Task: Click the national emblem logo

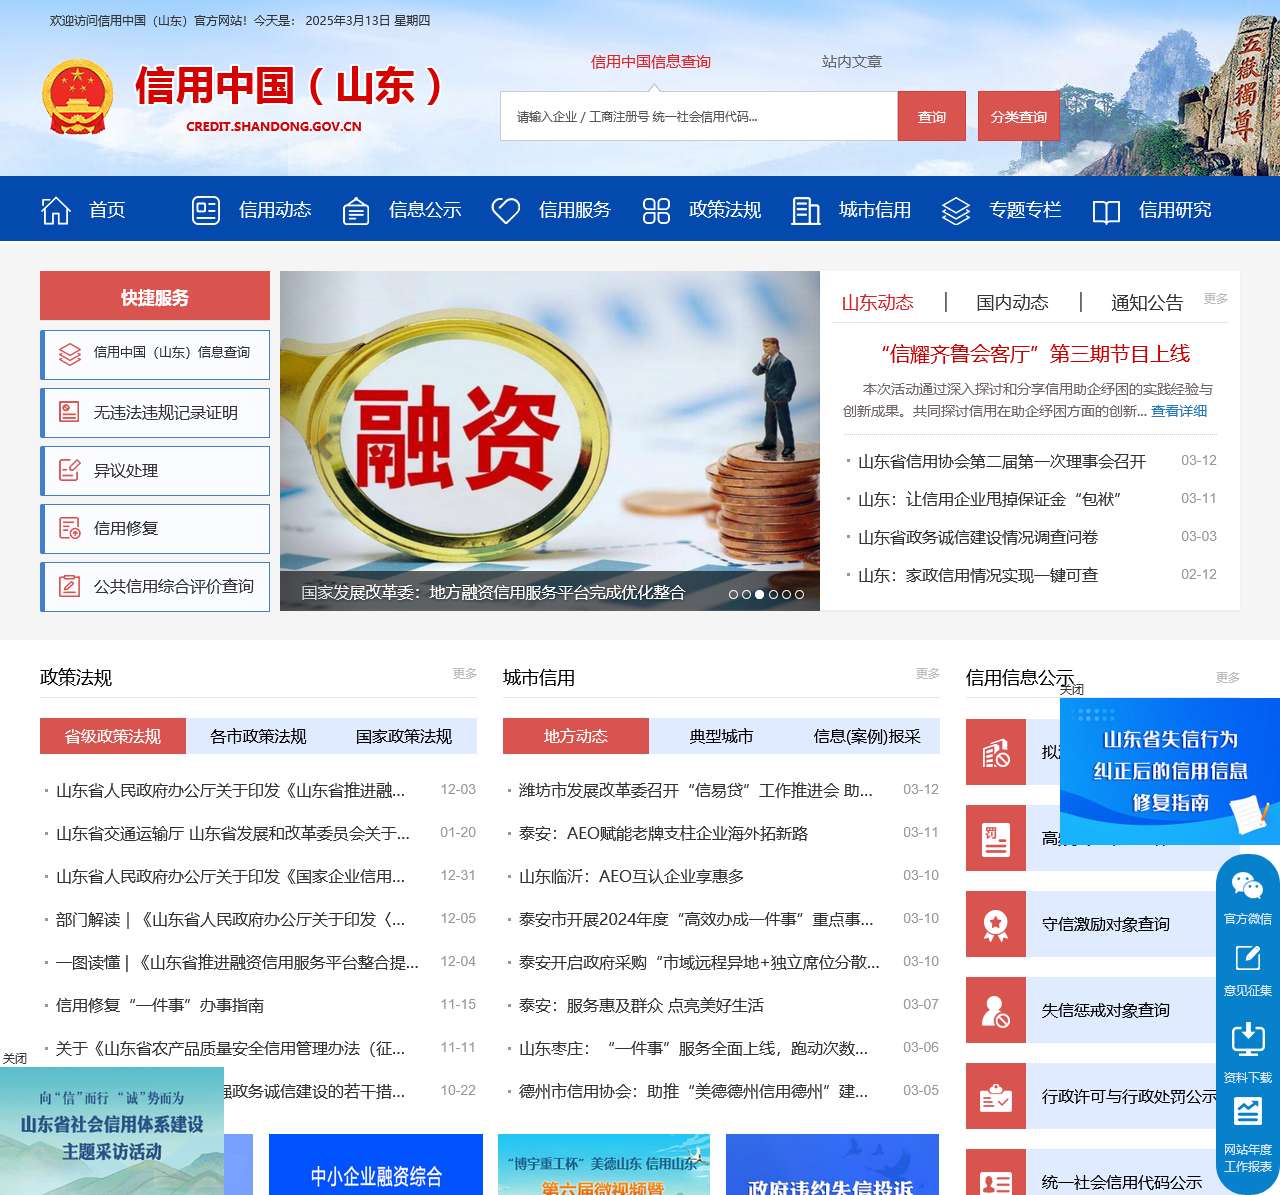Action: [x=78, y=97]
